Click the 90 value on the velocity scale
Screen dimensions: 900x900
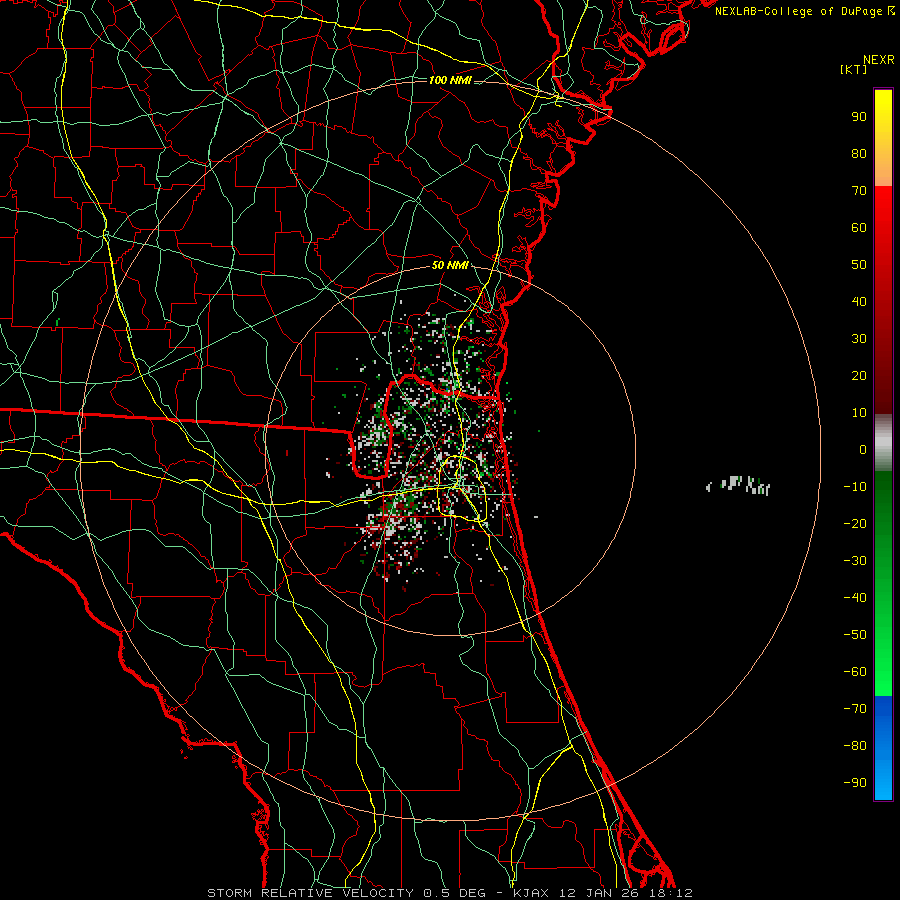859,117
